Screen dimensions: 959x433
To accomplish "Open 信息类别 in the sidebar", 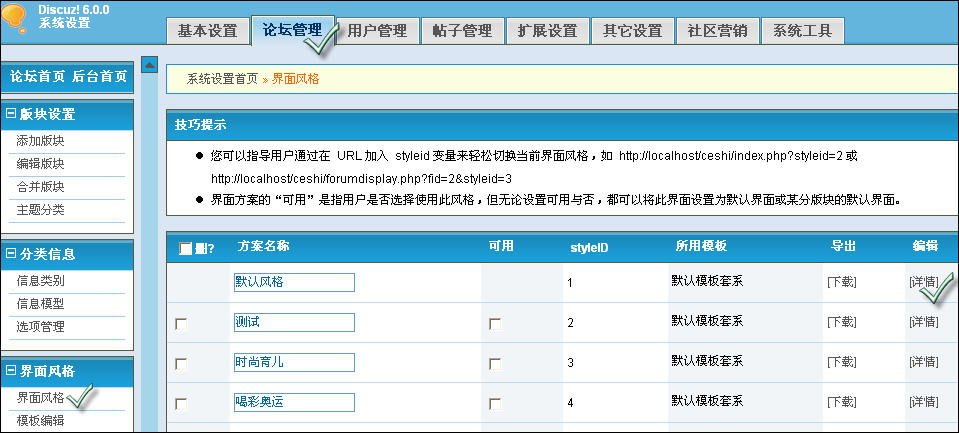I will pos(40,281).
